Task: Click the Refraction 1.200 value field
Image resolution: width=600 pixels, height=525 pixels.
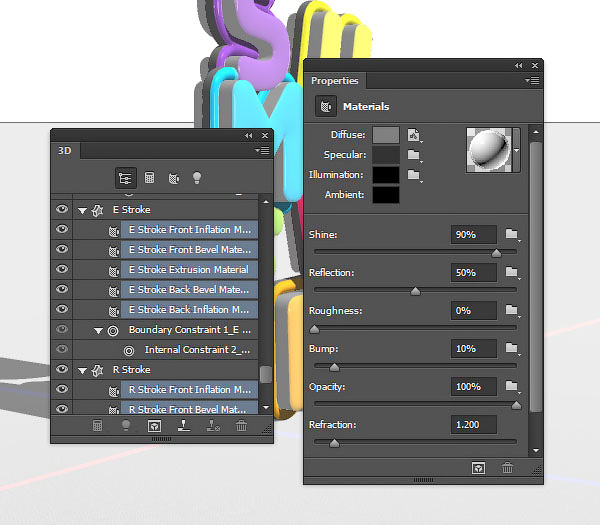Action: [x=474, y=425]
